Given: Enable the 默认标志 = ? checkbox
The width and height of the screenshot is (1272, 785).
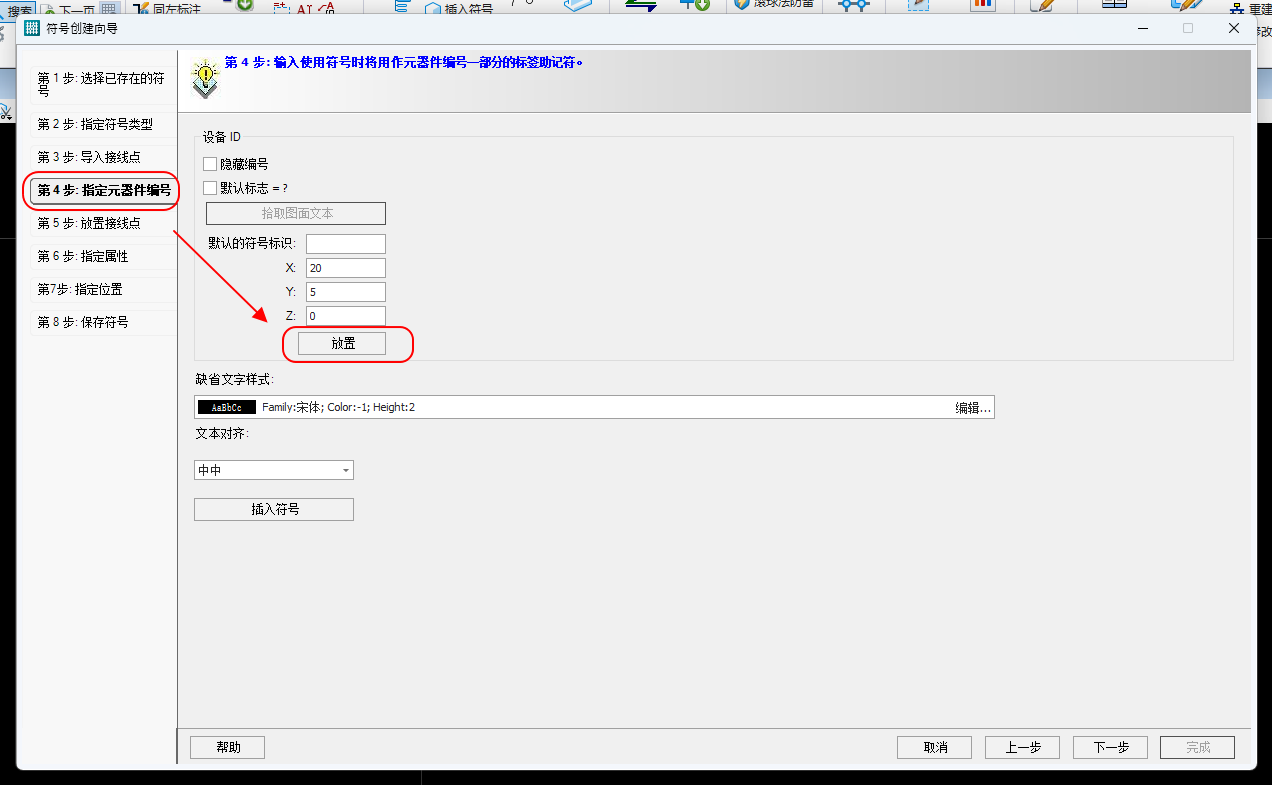Looking at the screenshot, I should tap(210, 187).
